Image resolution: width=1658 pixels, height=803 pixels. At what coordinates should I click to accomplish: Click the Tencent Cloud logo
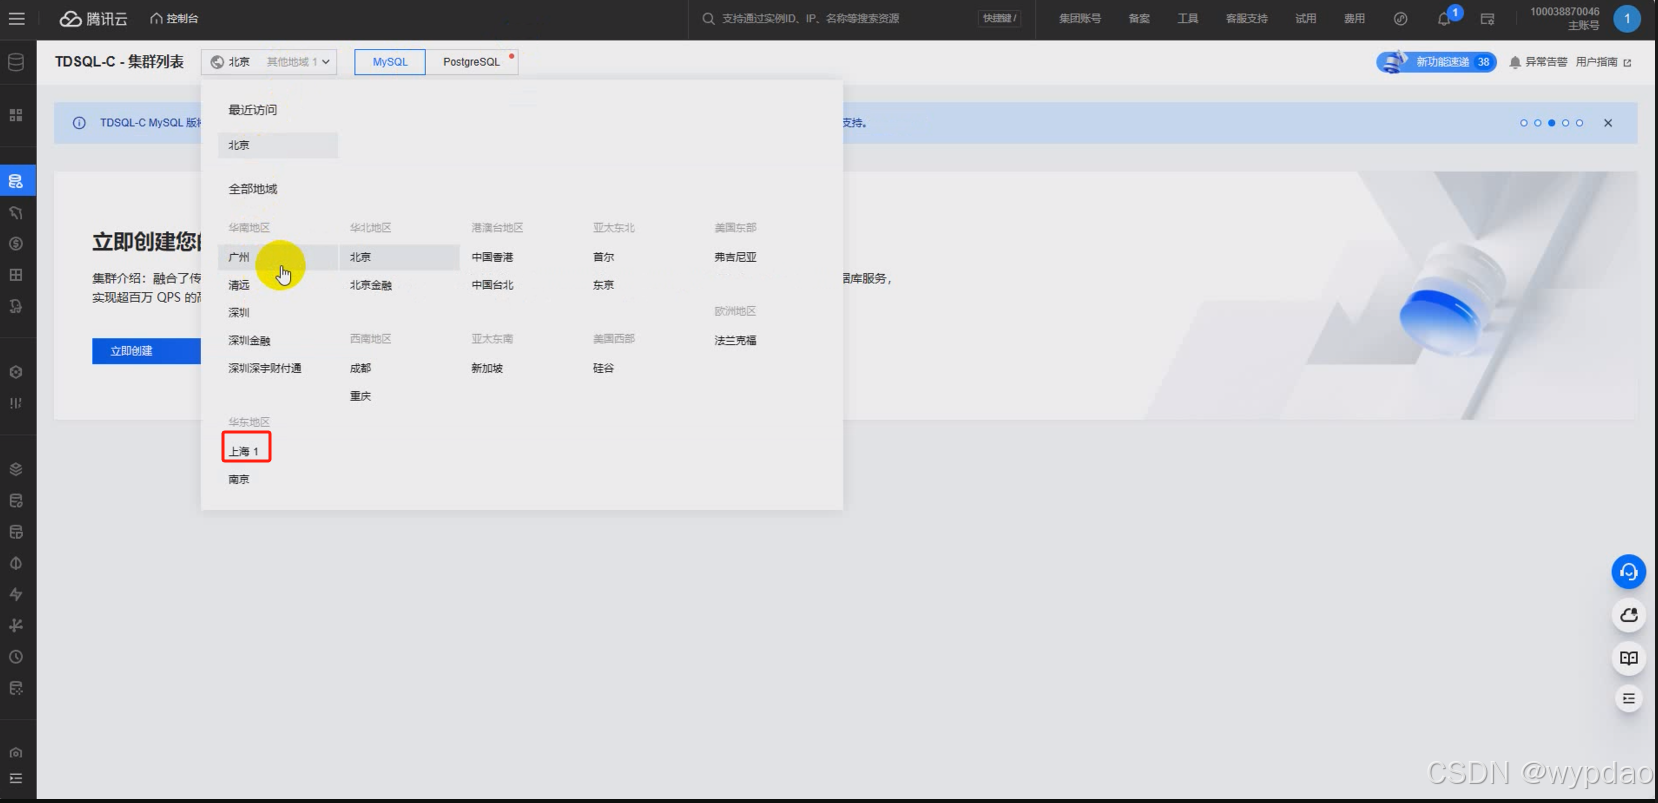pos(93,18)
